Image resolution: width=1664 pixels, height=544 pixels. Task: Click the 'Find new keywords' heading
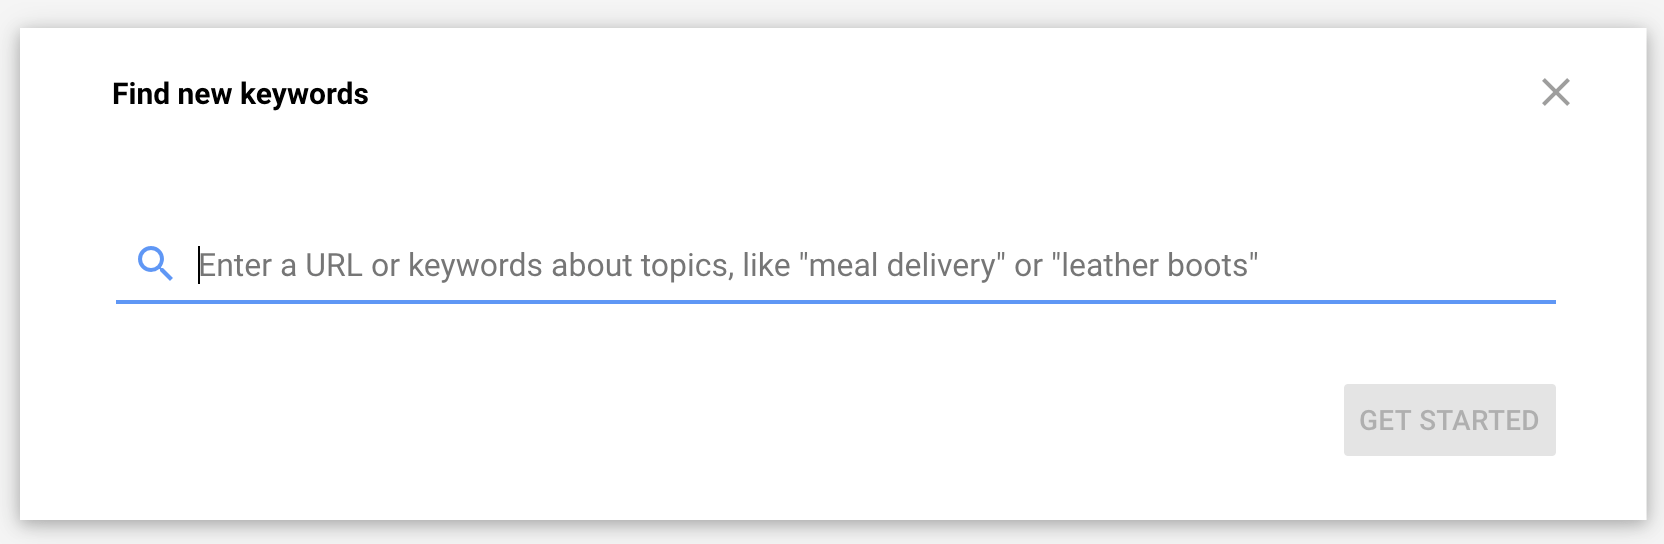(x=240, y=94)
